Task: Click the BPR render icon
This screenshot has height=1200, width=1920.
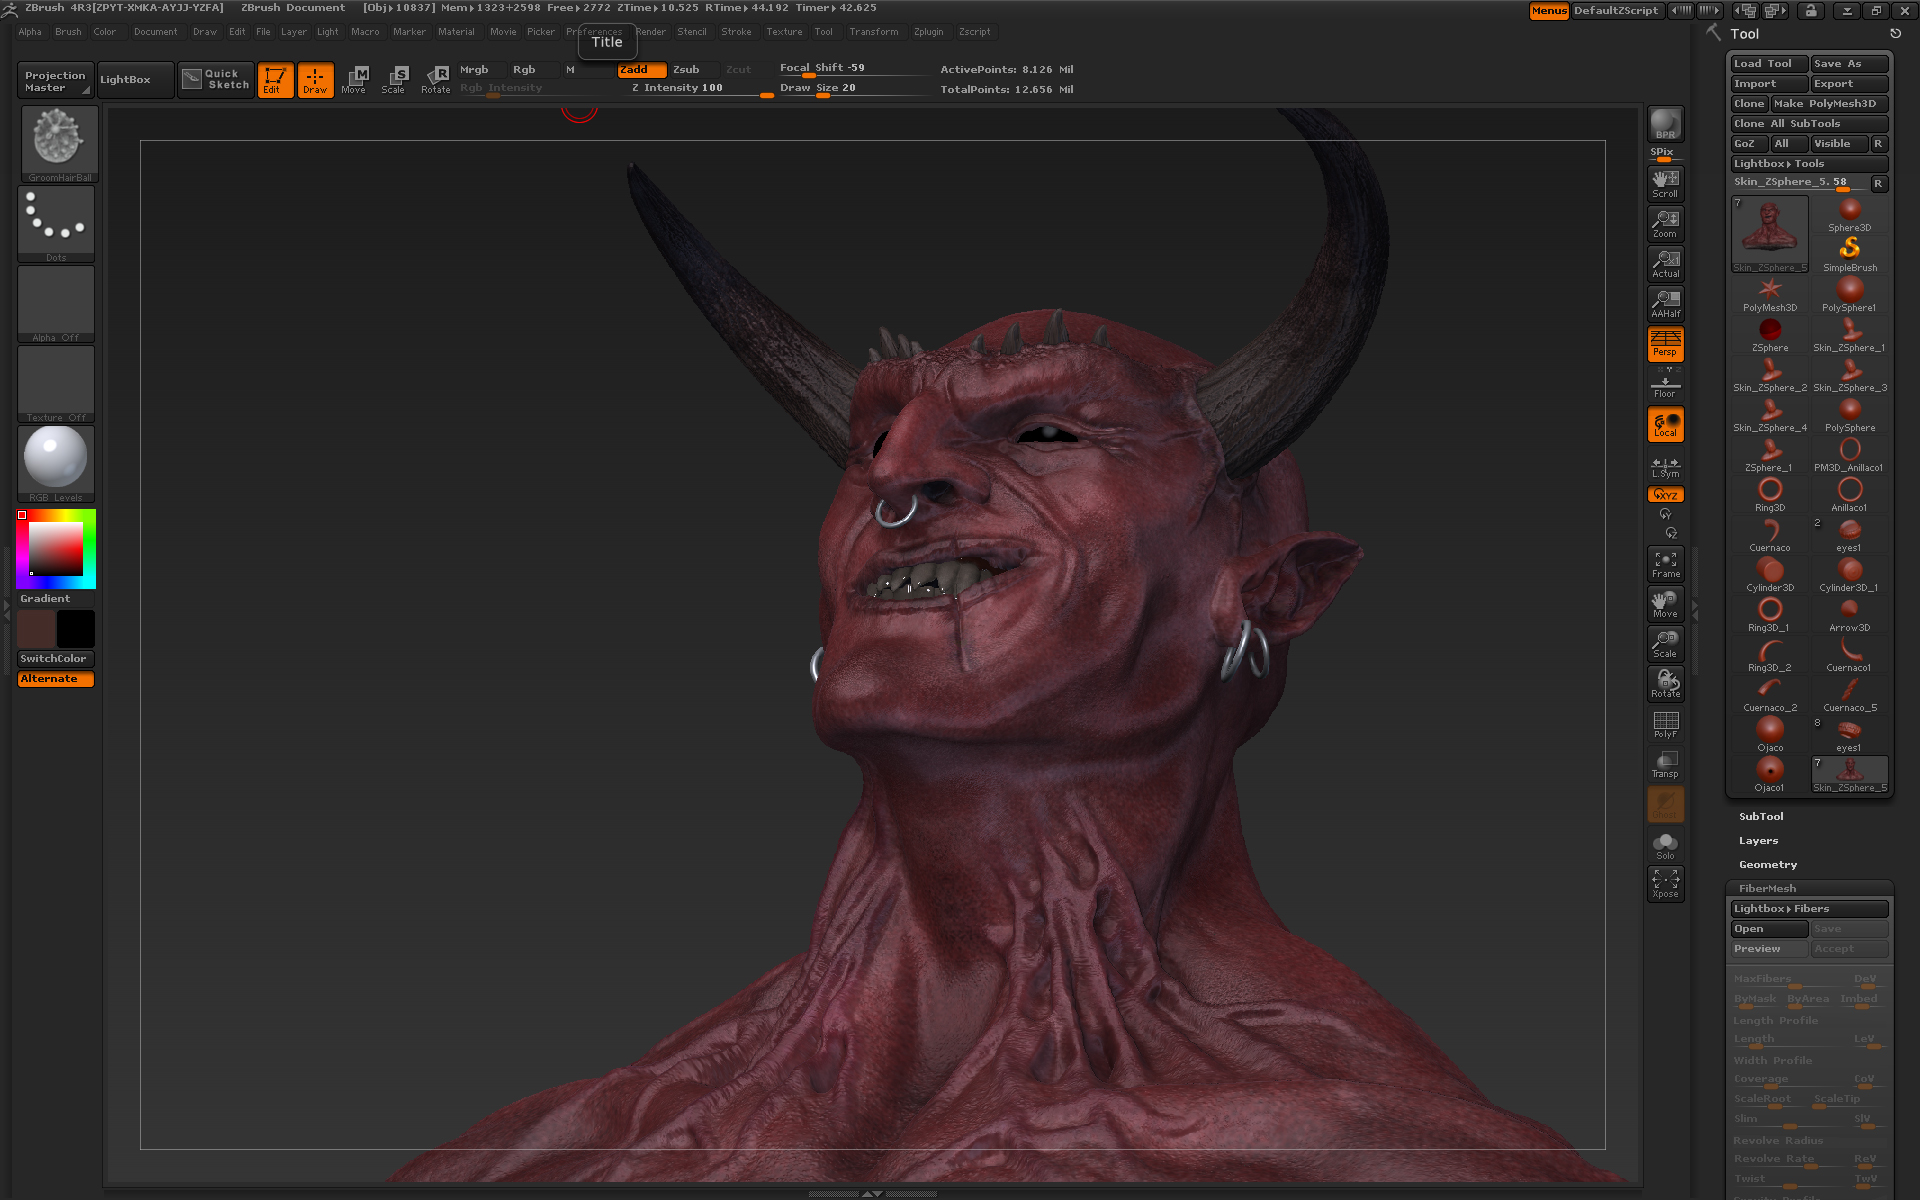Action: point(1665,124)
